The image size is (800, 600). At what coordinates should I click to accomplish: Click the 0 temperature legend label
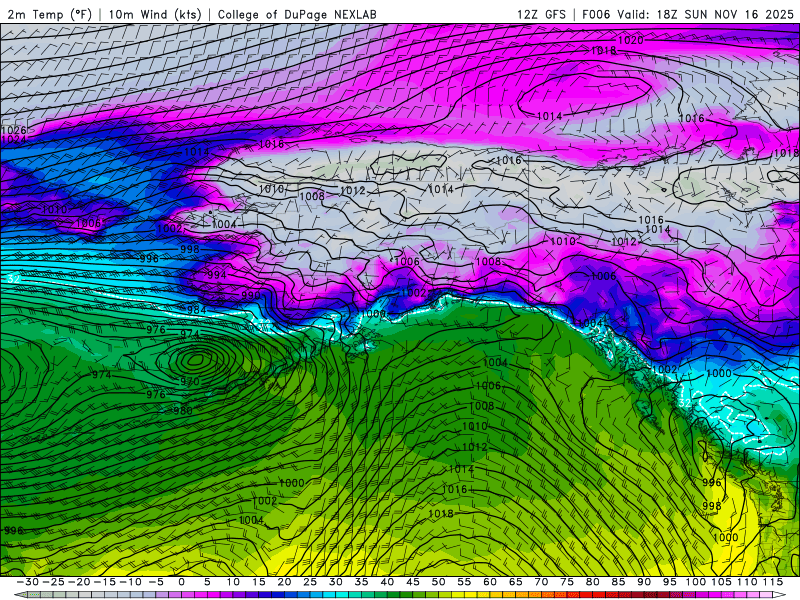click(x=182, y=582)
